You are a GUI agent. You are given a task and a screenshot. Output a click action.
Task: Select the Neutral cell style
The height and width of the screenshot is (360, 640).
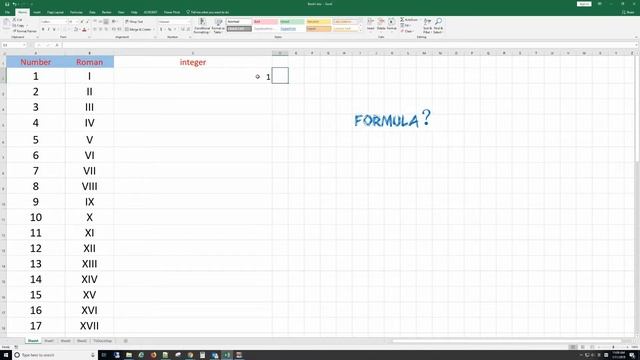pyautogui.click(x=318, y=21)
